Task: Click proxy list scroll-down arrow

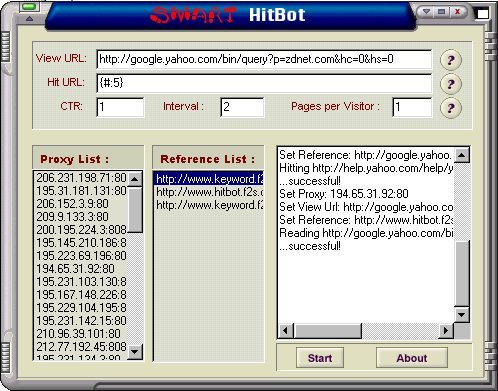Action: tap(135, 351)
